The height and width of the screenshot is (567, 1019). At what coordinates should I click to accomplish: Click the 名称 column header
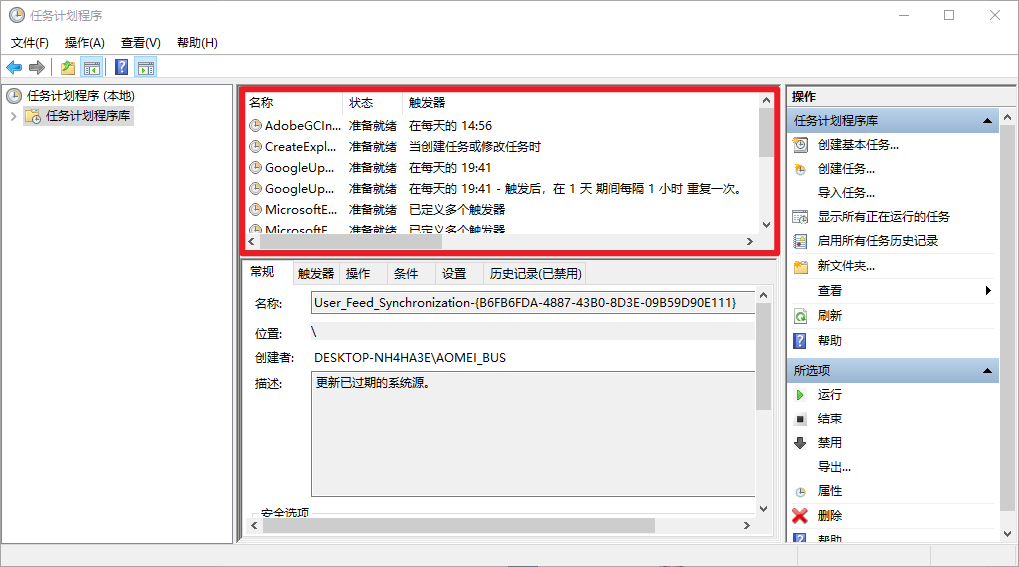294,103
